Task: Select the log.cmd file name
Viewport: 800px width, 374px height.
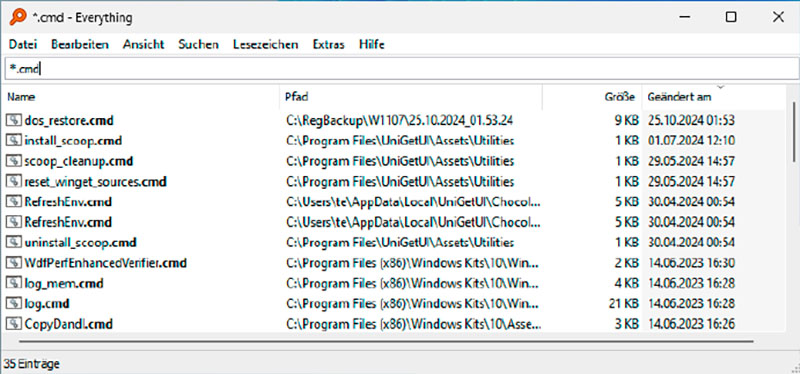Action: click(x=47, y=304)
